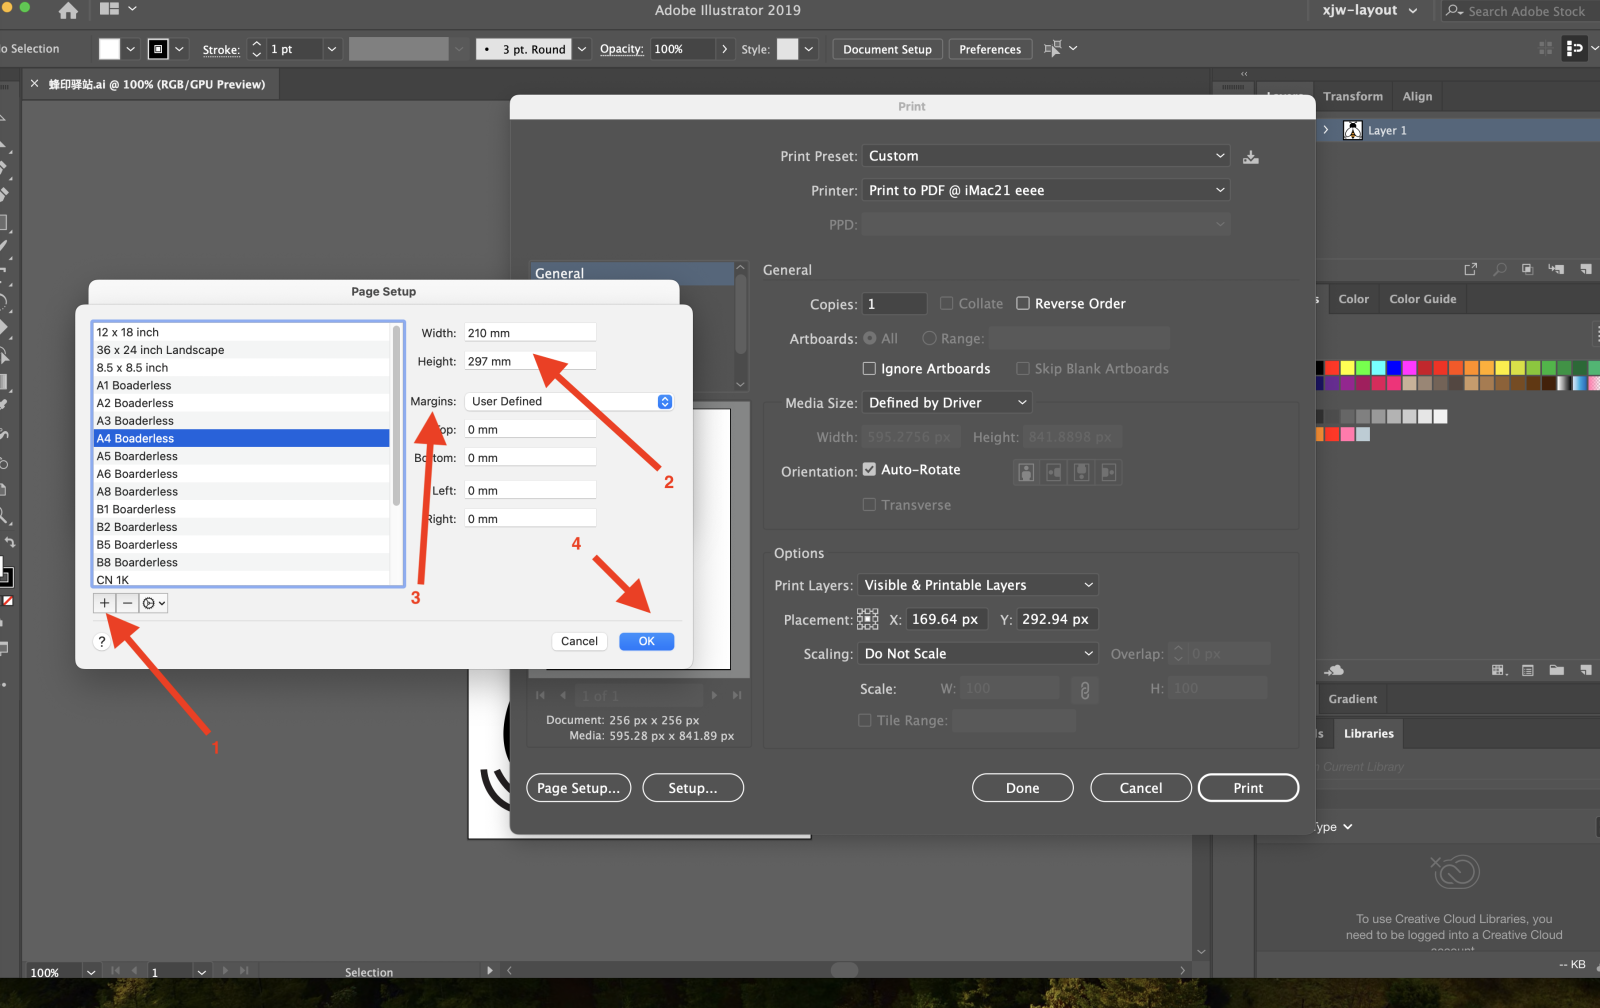Pick the yellow swatch next to red
This screenshot has height=1008, width=1600.
coord(1347,368)
